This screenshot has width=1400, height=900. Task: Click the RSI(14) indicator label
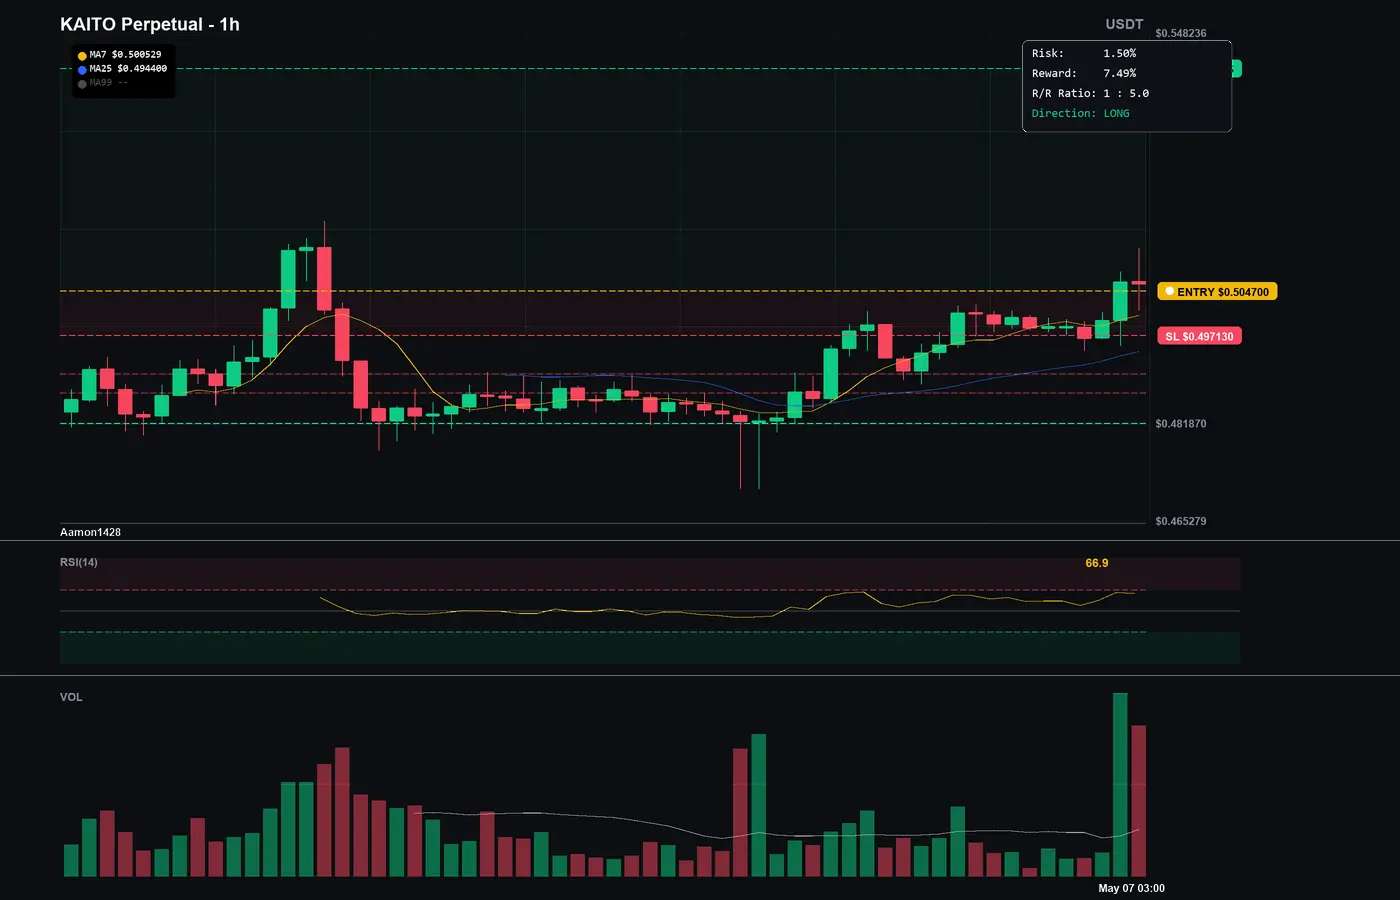coord(79,562)
